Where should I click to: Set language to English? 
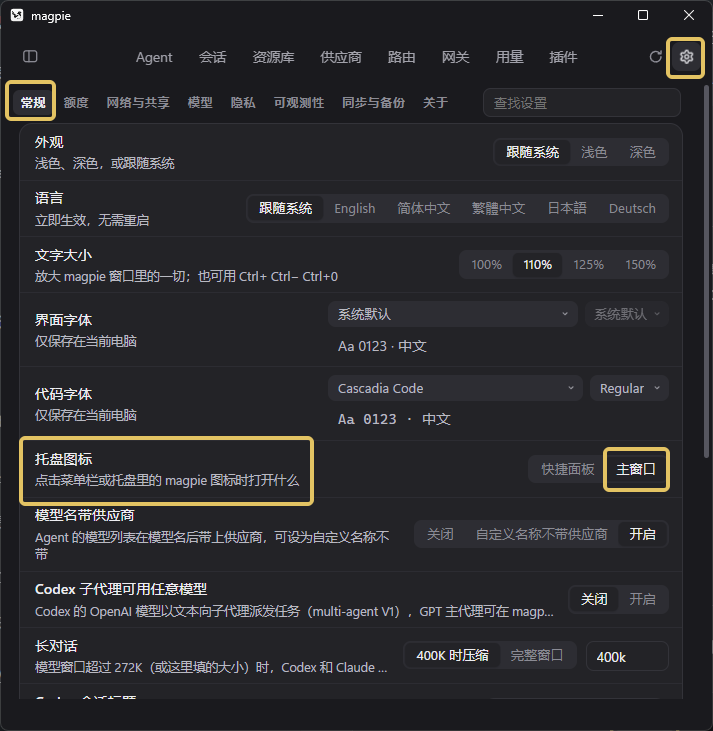tap(355, 208)
